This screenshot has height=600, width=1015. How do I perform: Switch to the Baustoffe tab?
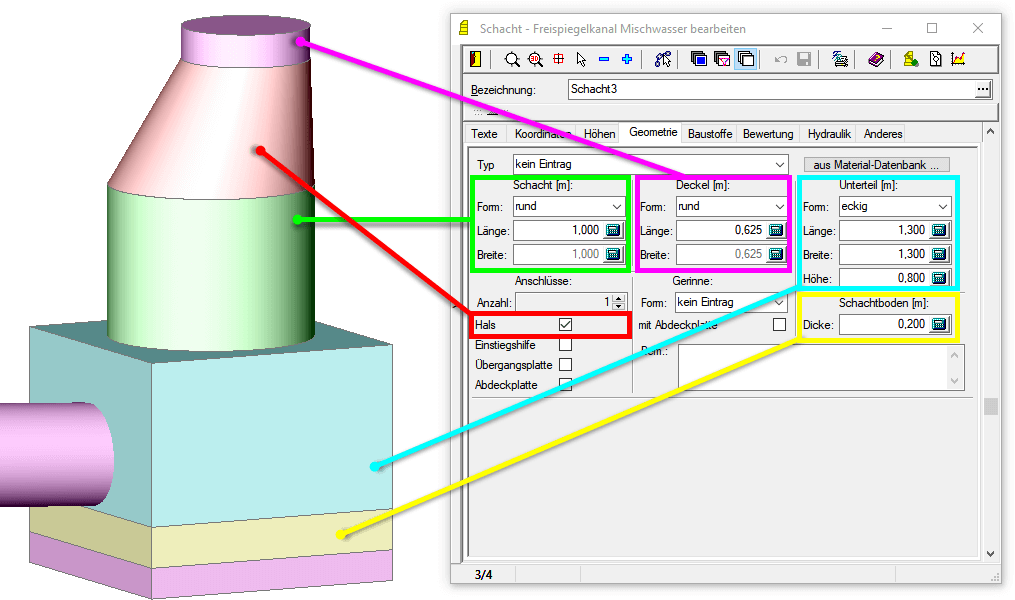click(x=710, y=134)
